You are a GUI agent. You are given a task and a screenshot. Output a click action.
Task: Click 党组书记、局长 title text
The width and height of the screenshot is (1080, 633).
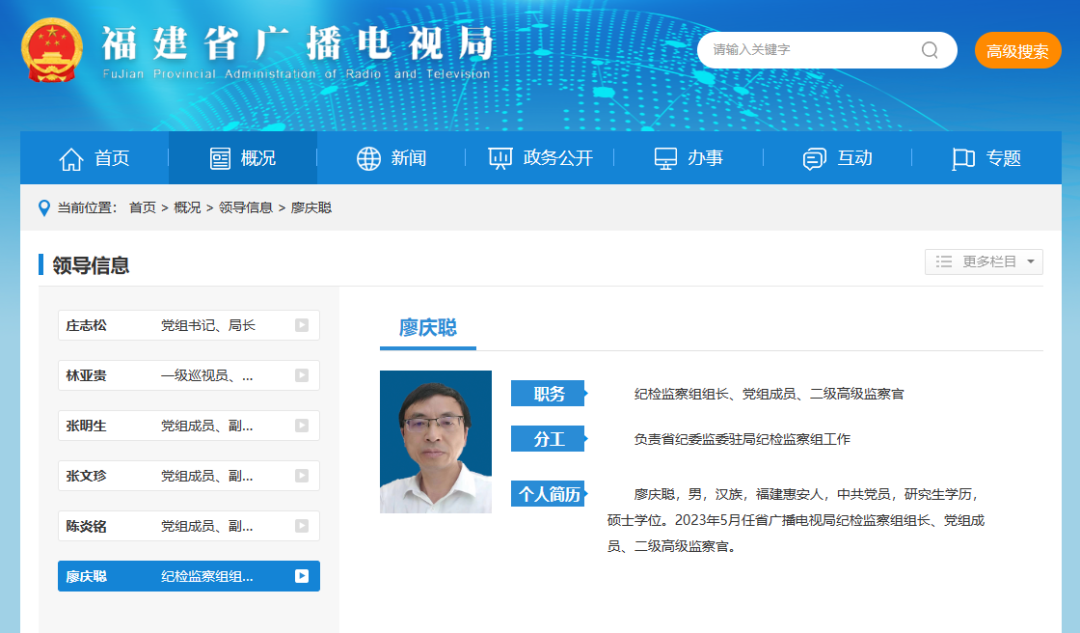point(208,325)
